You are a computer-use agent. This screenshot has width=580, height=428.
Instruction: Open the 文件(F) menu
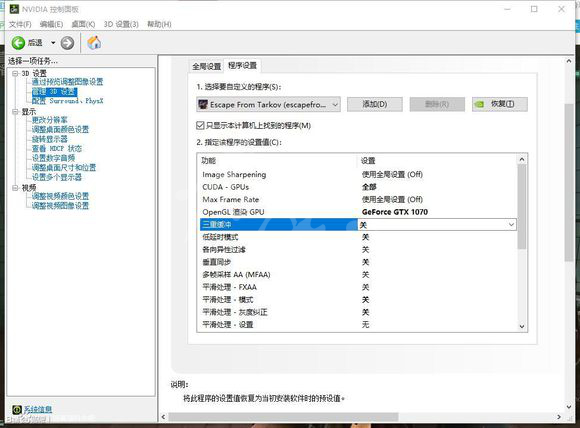point(20,24)
